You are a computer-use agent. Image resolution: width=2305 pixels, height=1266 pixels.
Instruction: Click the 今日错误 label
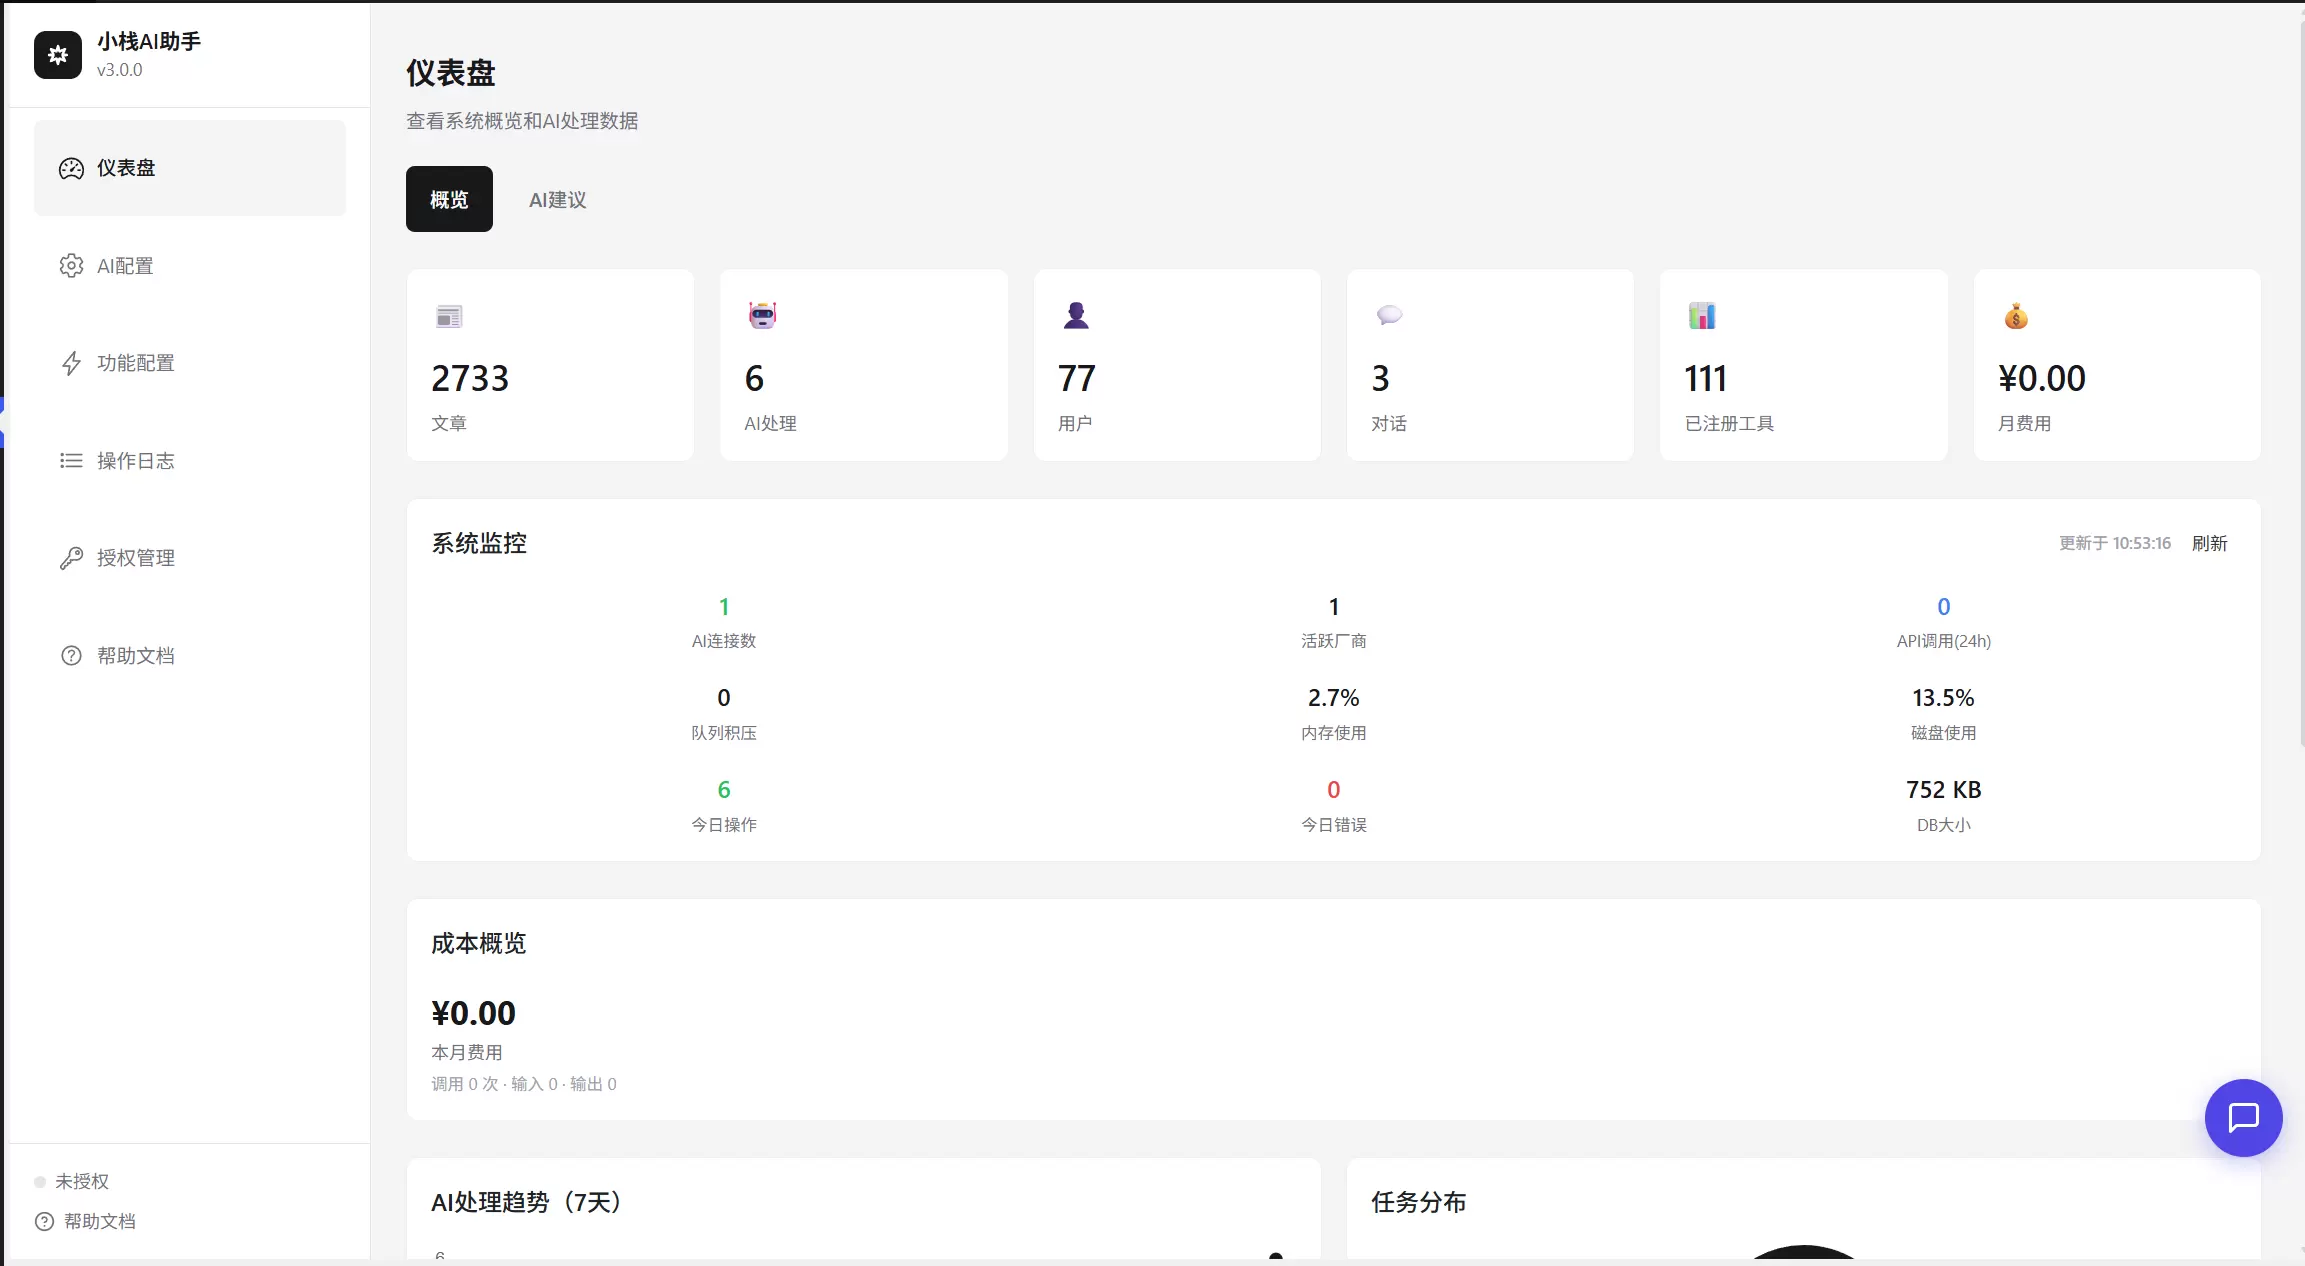pos(1333,825)
